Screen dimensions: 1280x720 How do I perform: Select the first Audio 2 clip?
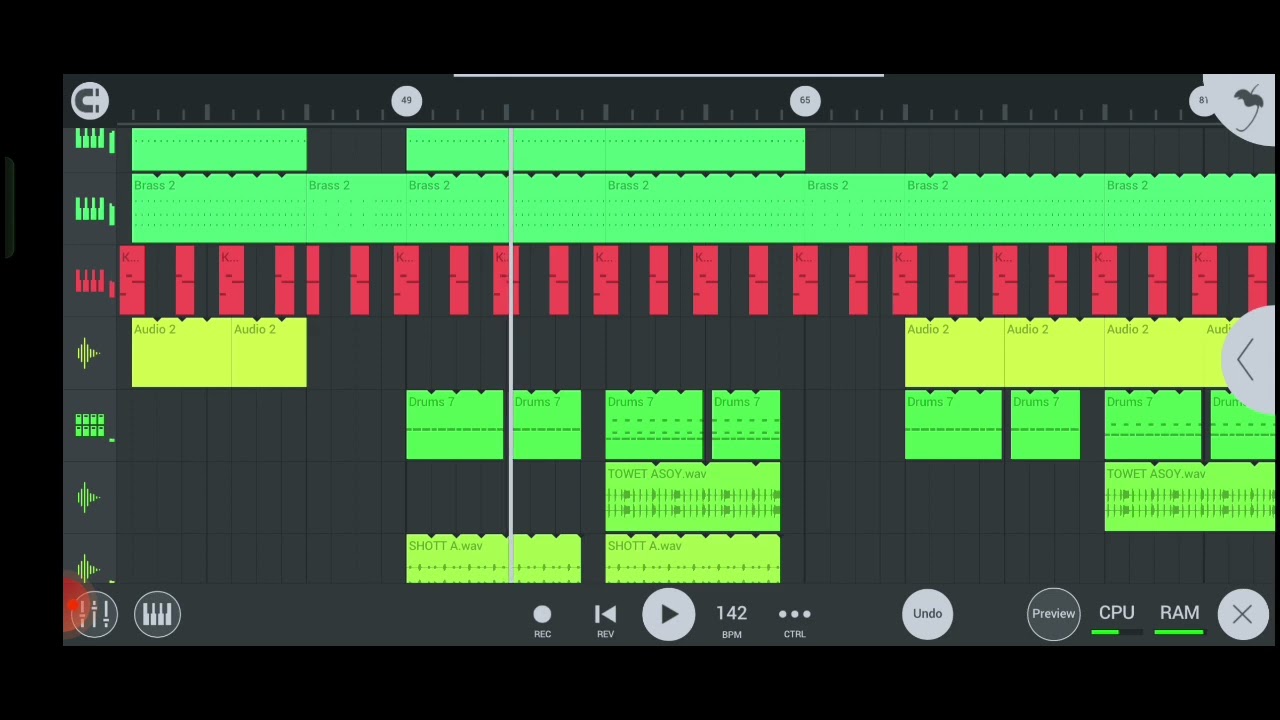181,353
